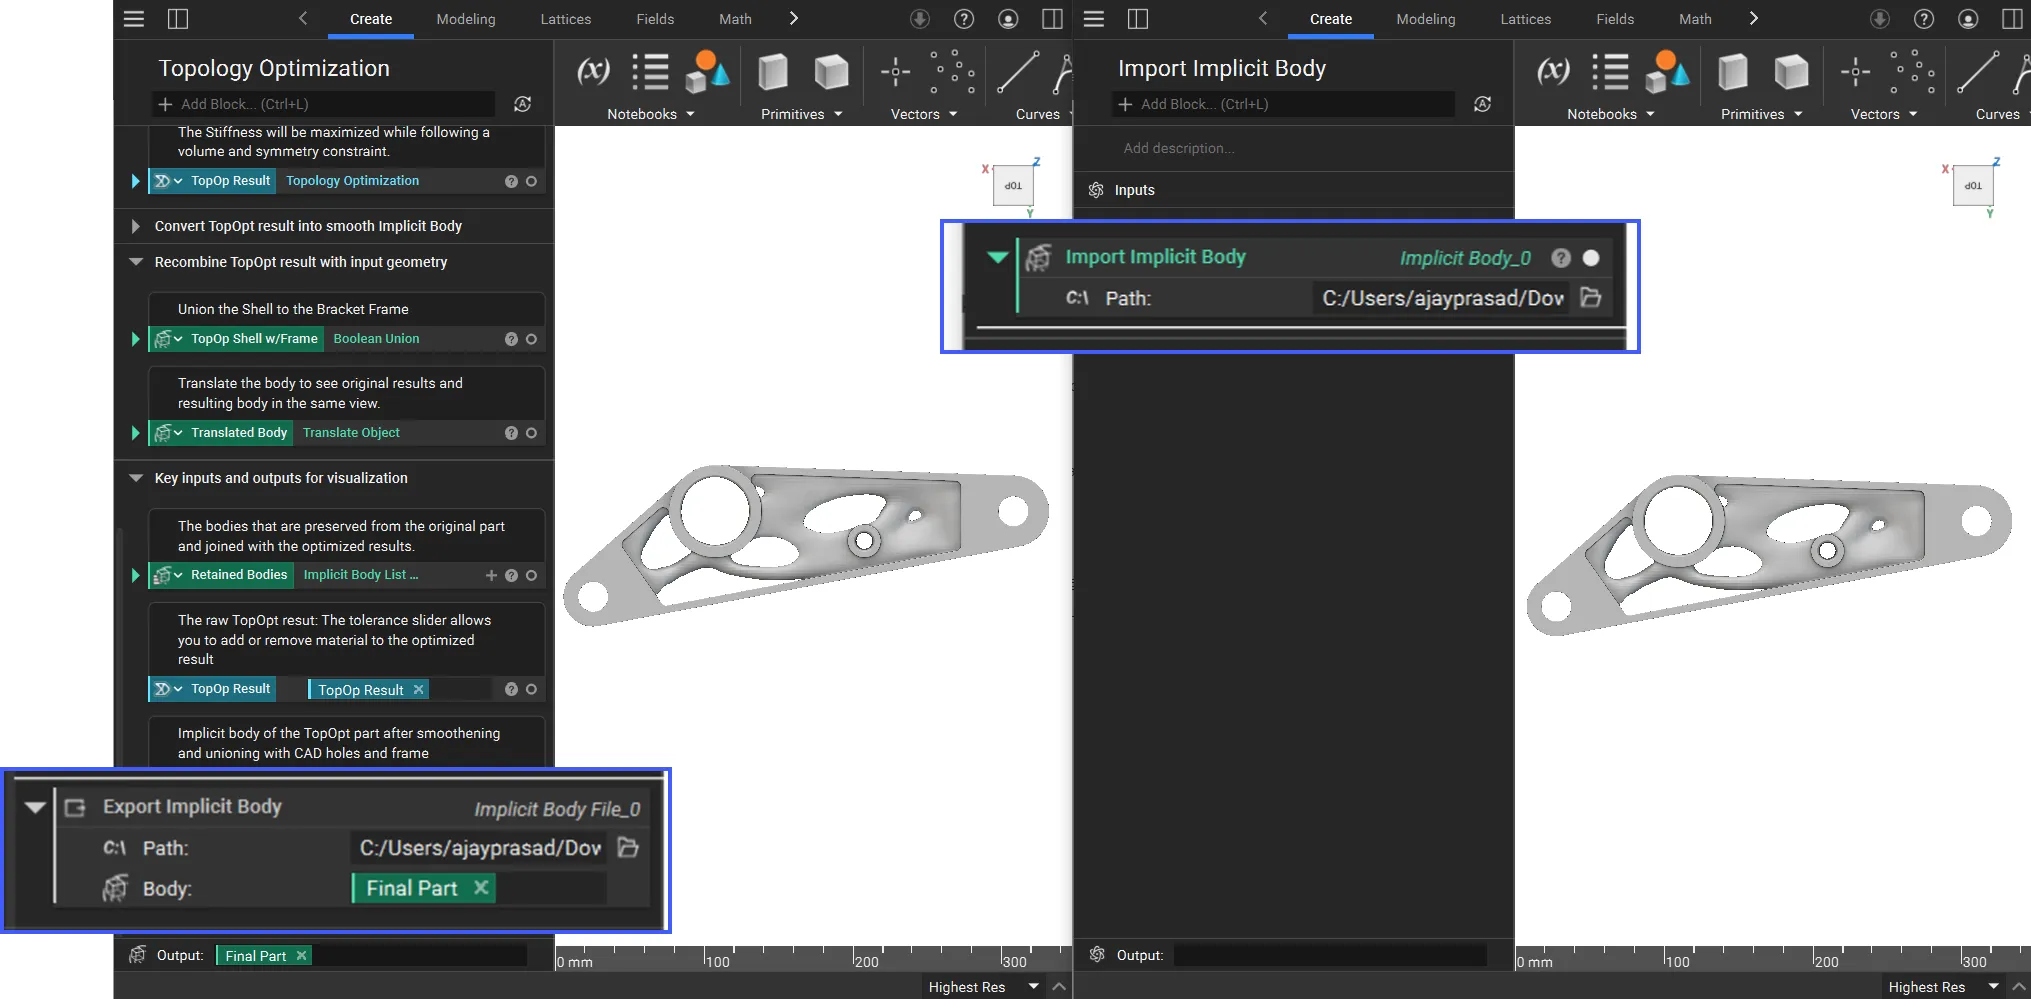Viewport: 2031px width, 999px height.
Task: Open hamburger menu in left Topology Optimization window
Action: coord(134,19)
